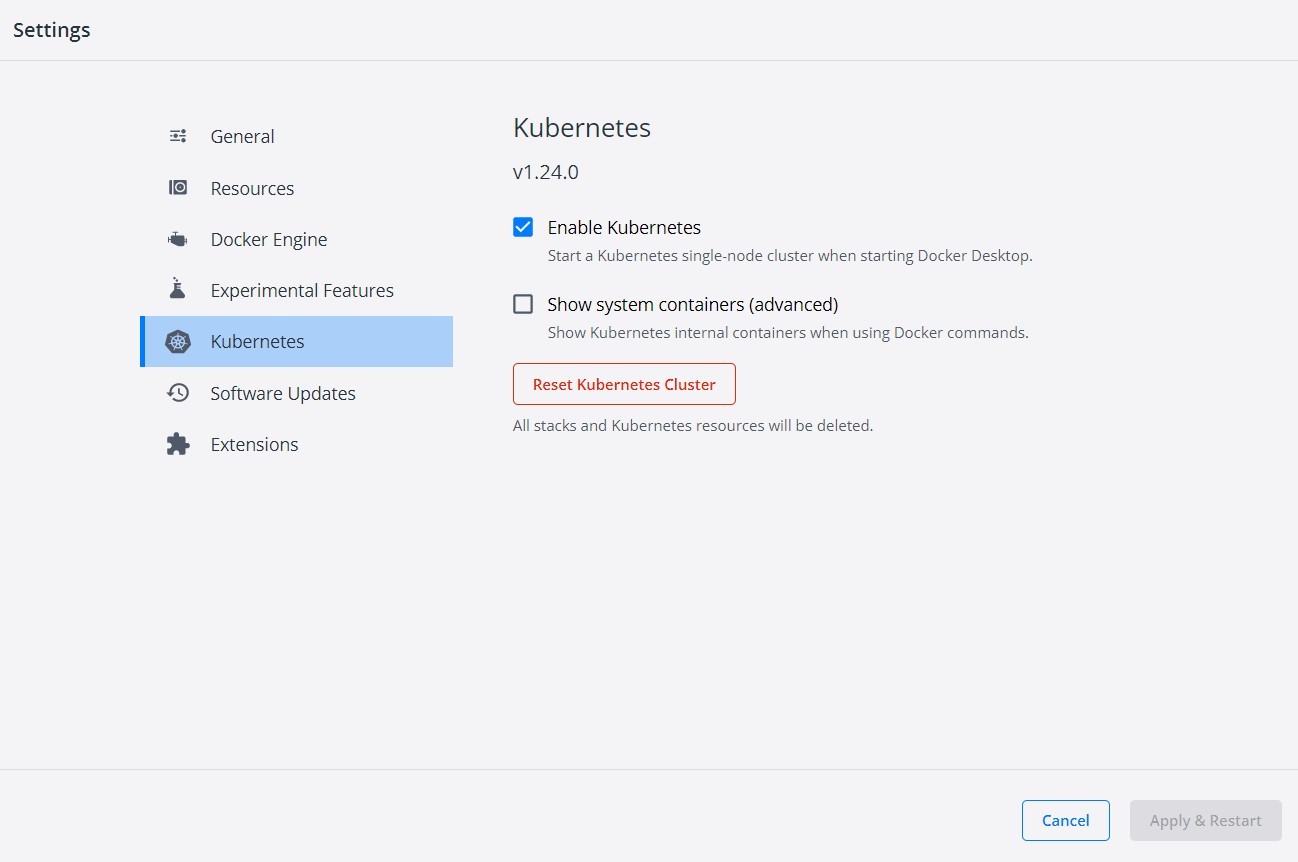
Task: Click the Experimental Features flask icon
Action: [178, 289]
